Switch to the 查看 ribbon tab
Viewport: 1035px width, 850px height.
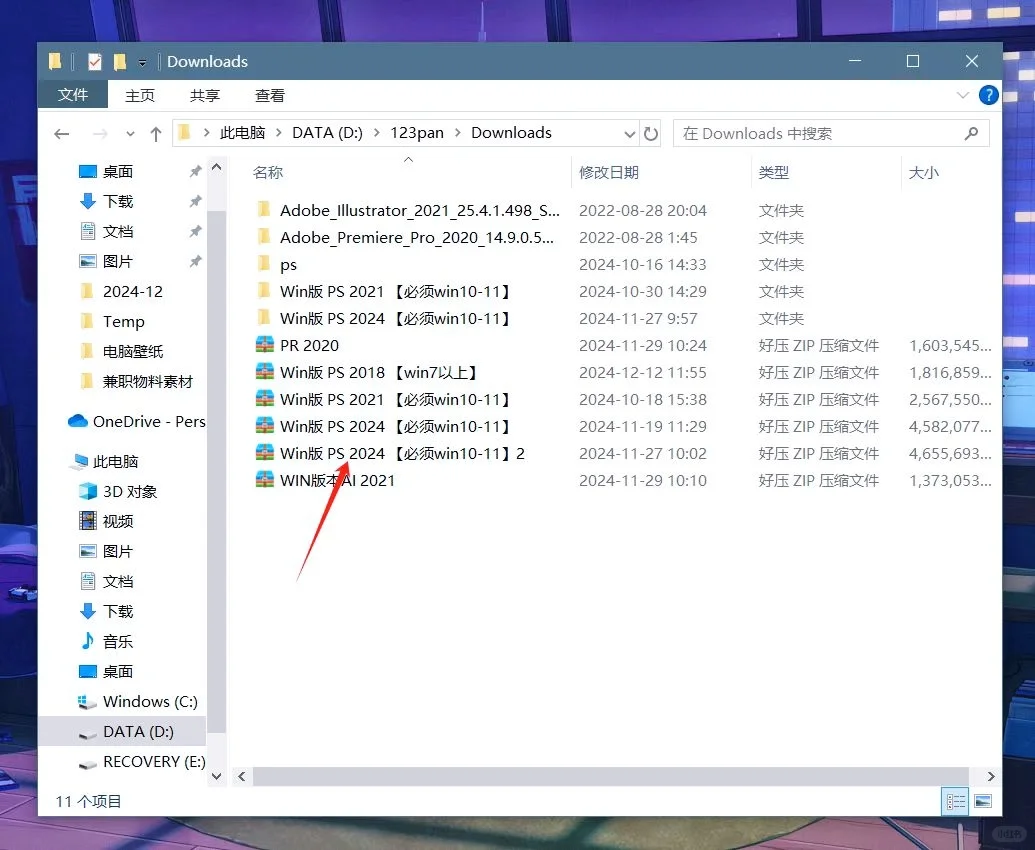(270, 95)
